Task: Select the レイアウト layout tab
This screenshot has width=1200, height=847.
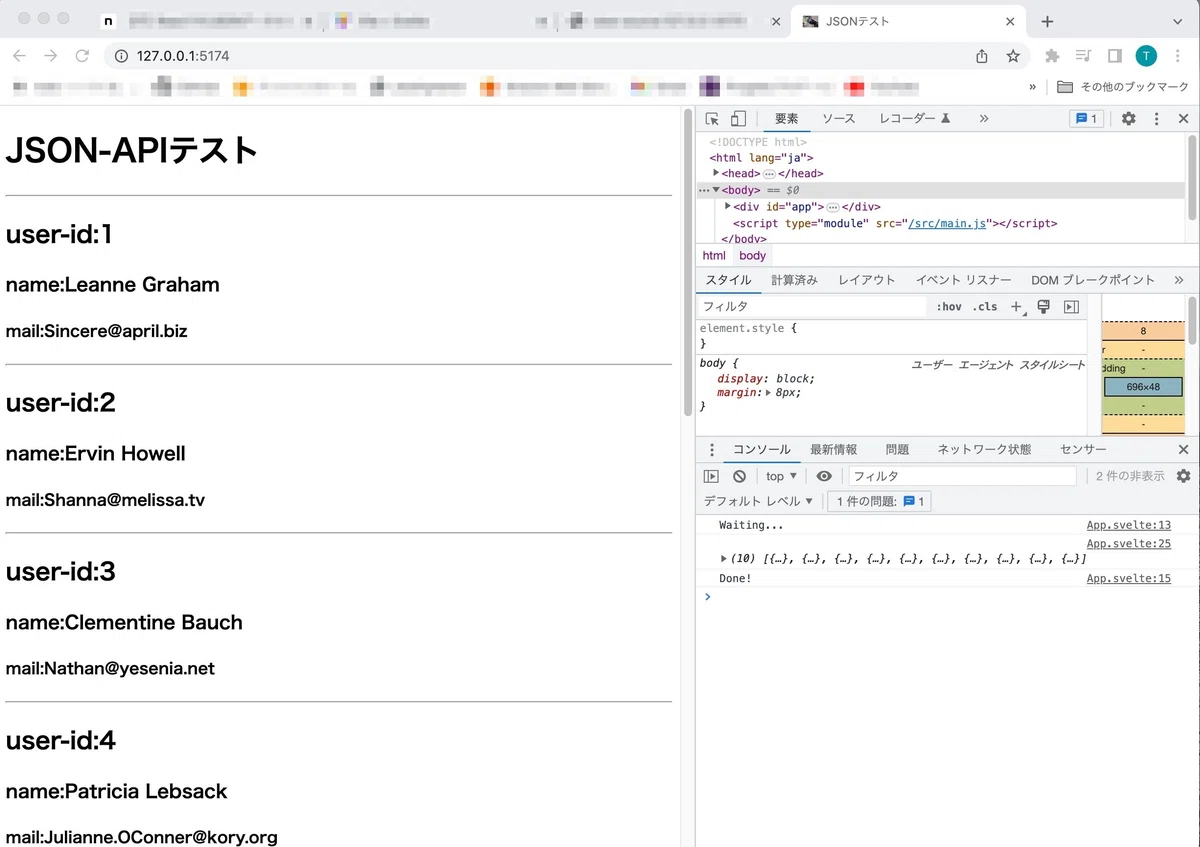Action: coord(867,280)
